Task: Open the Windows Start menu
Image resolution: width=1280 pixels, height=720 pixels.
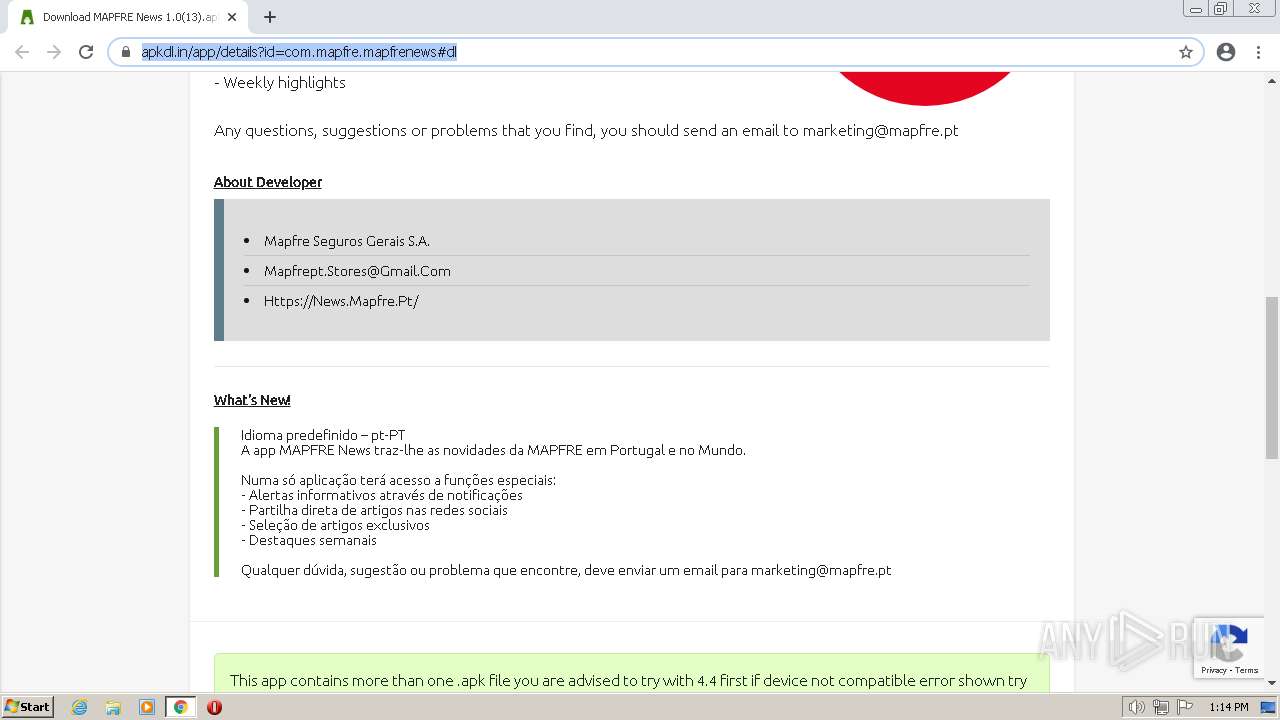Action: coord(28,707)
